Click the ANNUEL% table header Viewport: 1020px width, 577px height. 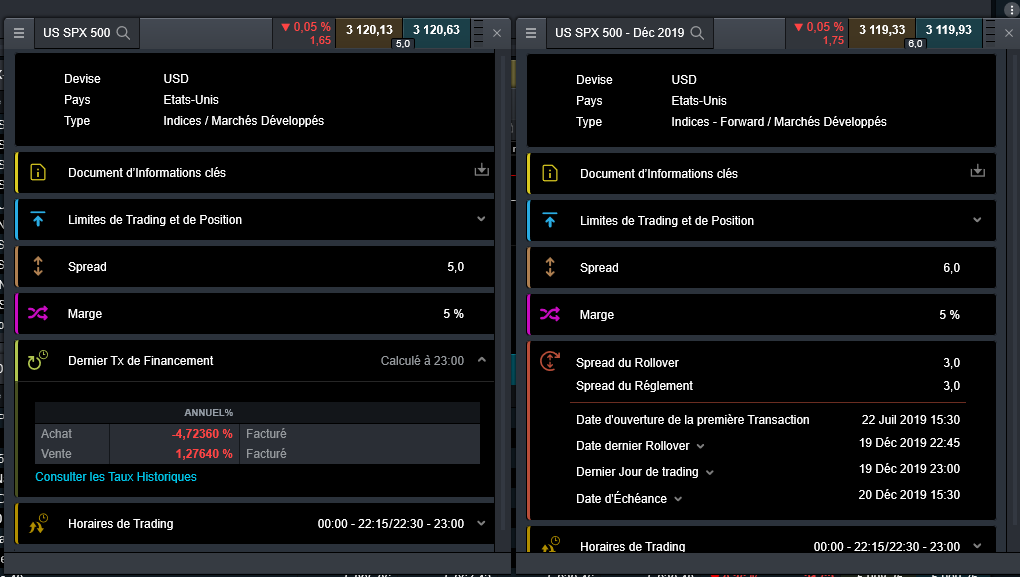click(208, 412)
